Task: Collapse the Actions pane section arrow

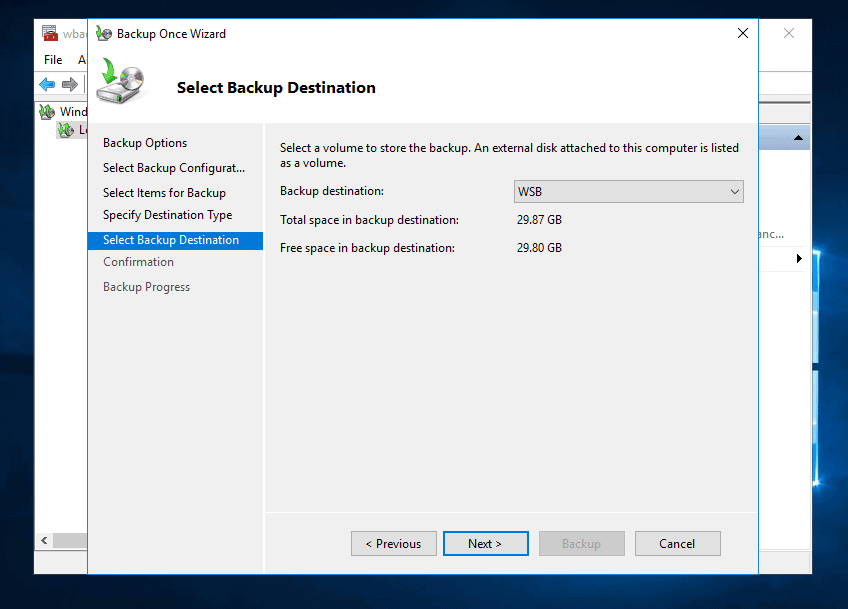Action: [798, 138]
